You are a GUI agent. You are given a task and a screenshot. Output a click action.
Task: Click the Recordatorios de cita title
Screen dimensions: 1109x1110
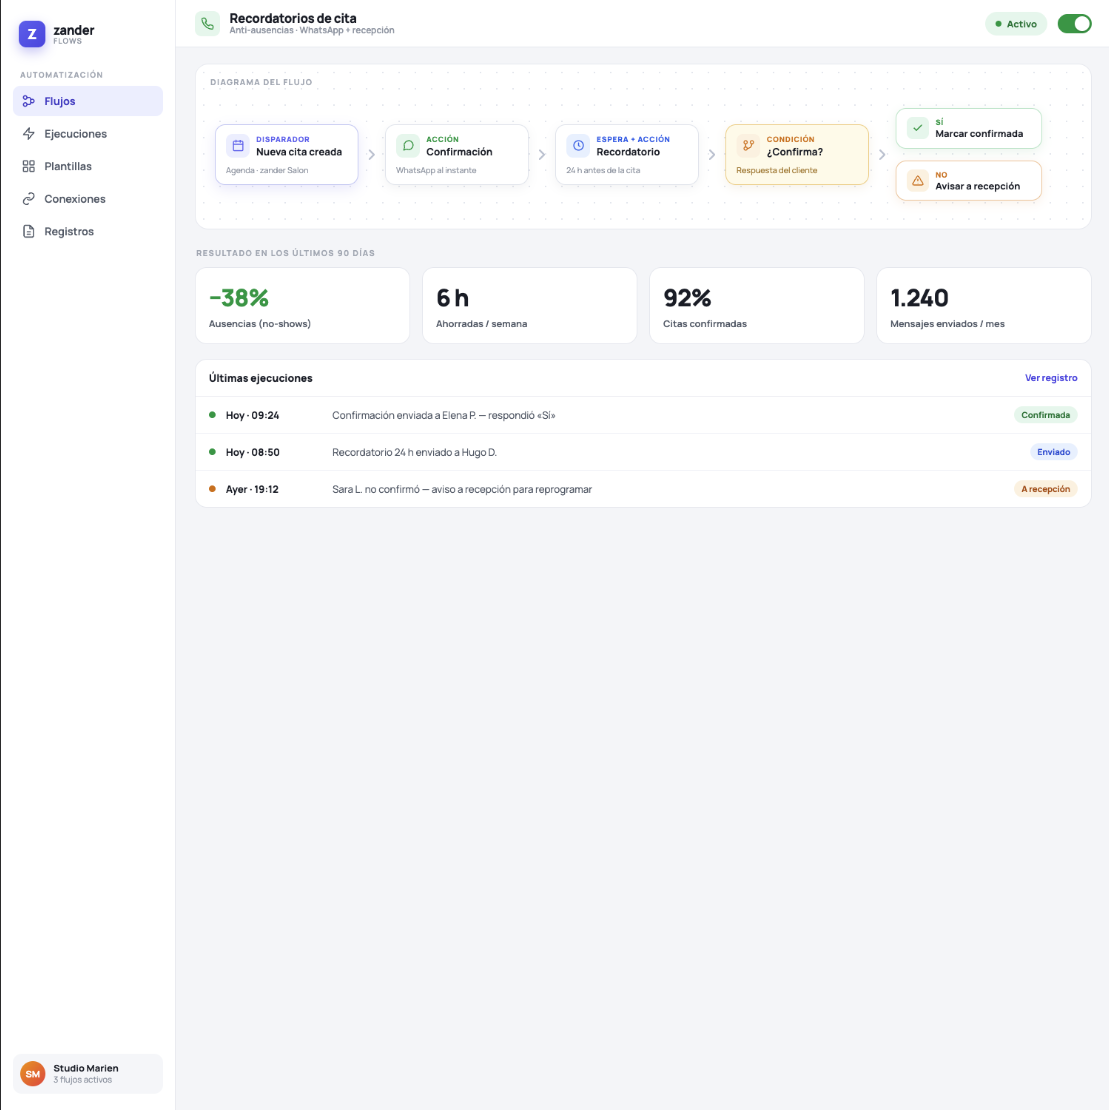[293, 18]
